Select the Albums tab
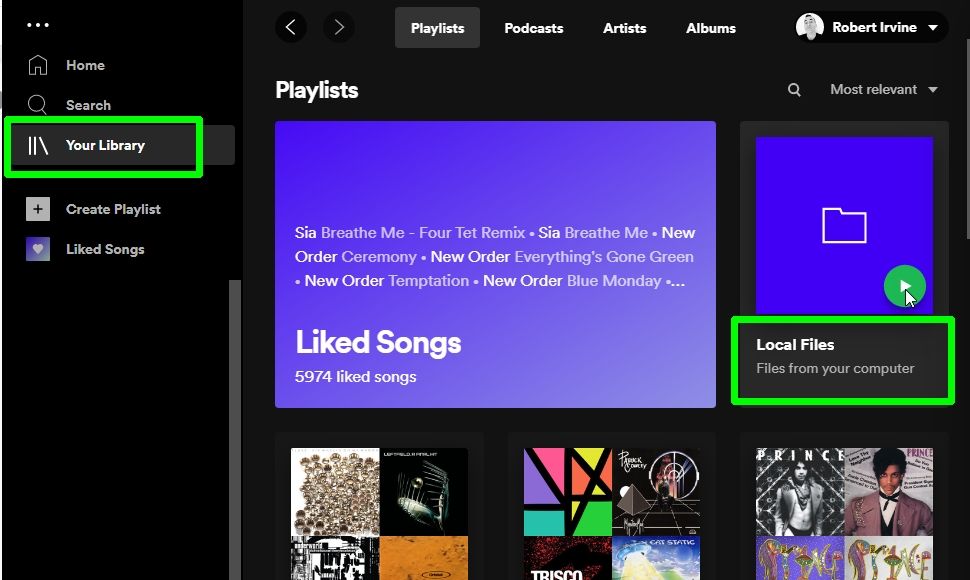Screen dimensions: 970x580 tap(710, 28)
